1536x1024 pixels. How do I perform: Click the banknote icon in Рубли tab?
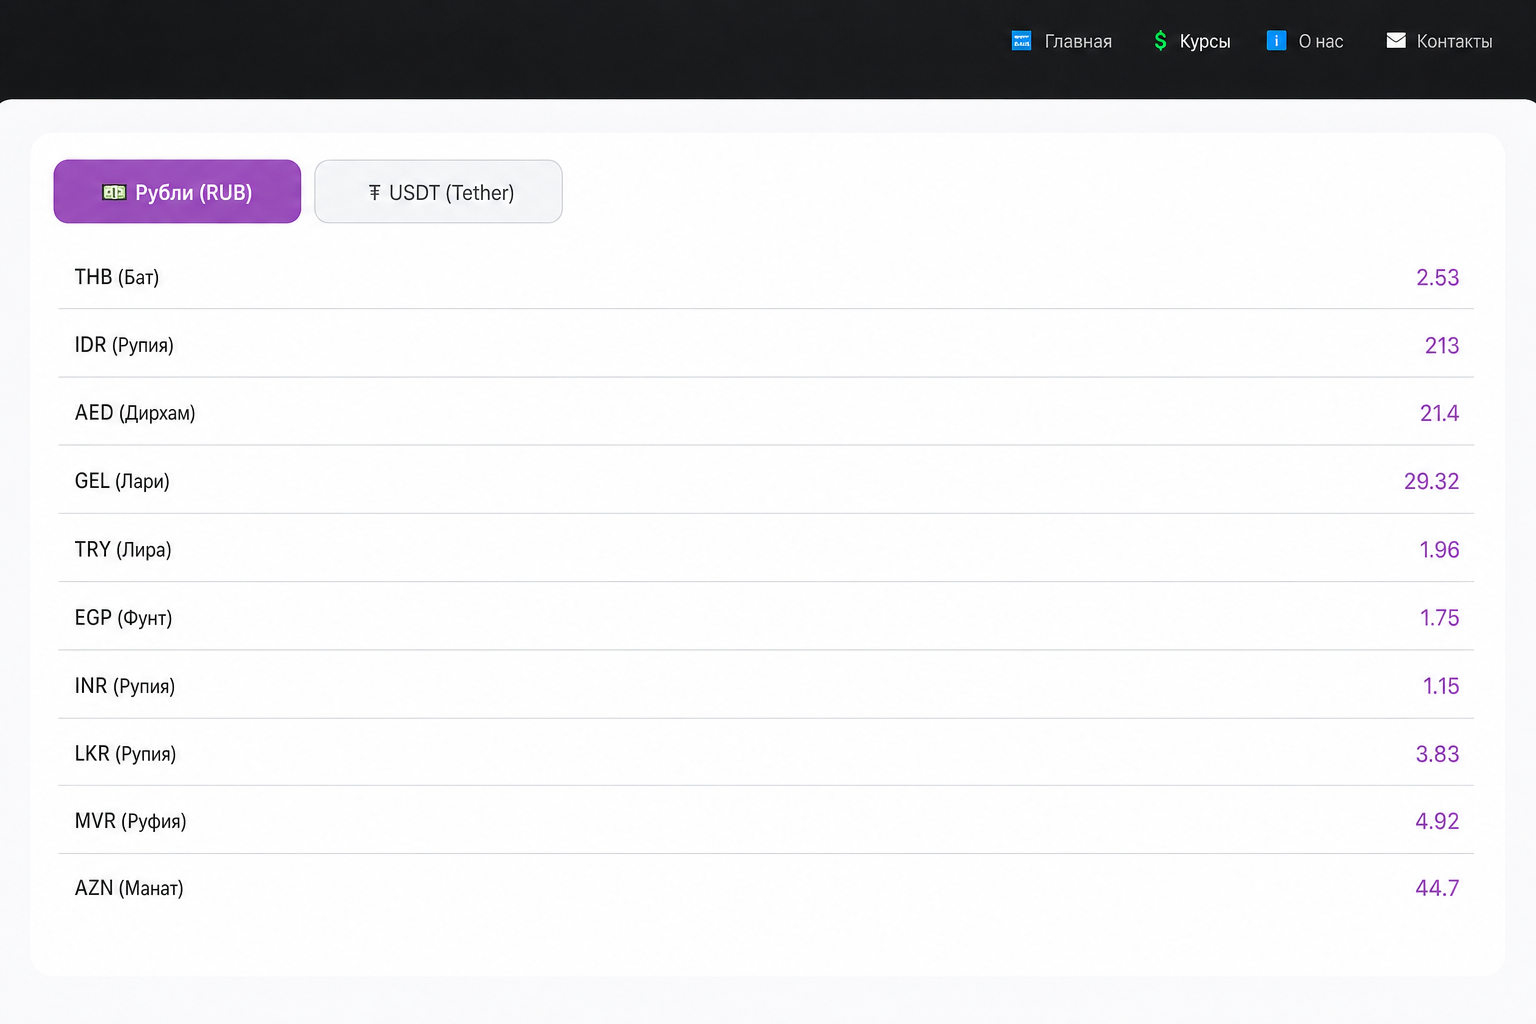coord(114,192)
